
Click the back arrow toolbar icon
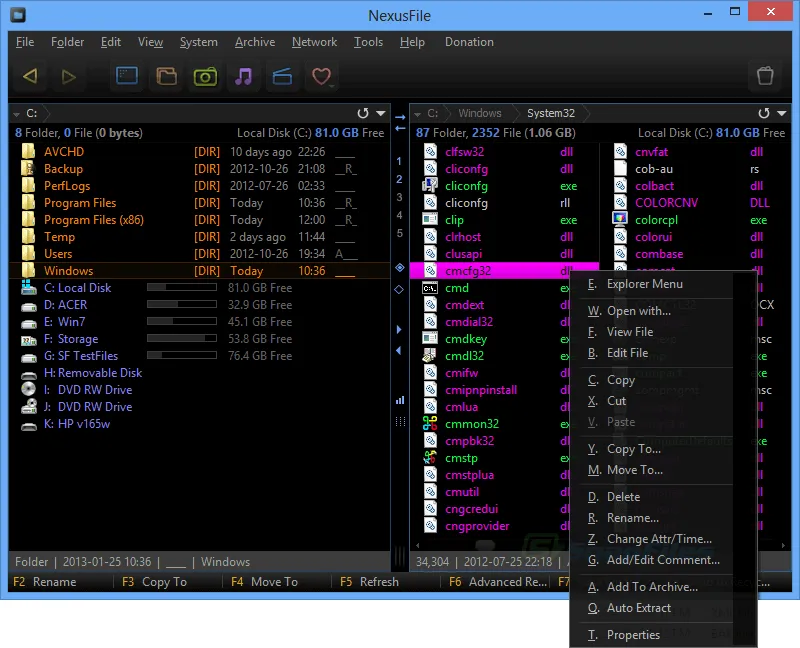[30, 77]
